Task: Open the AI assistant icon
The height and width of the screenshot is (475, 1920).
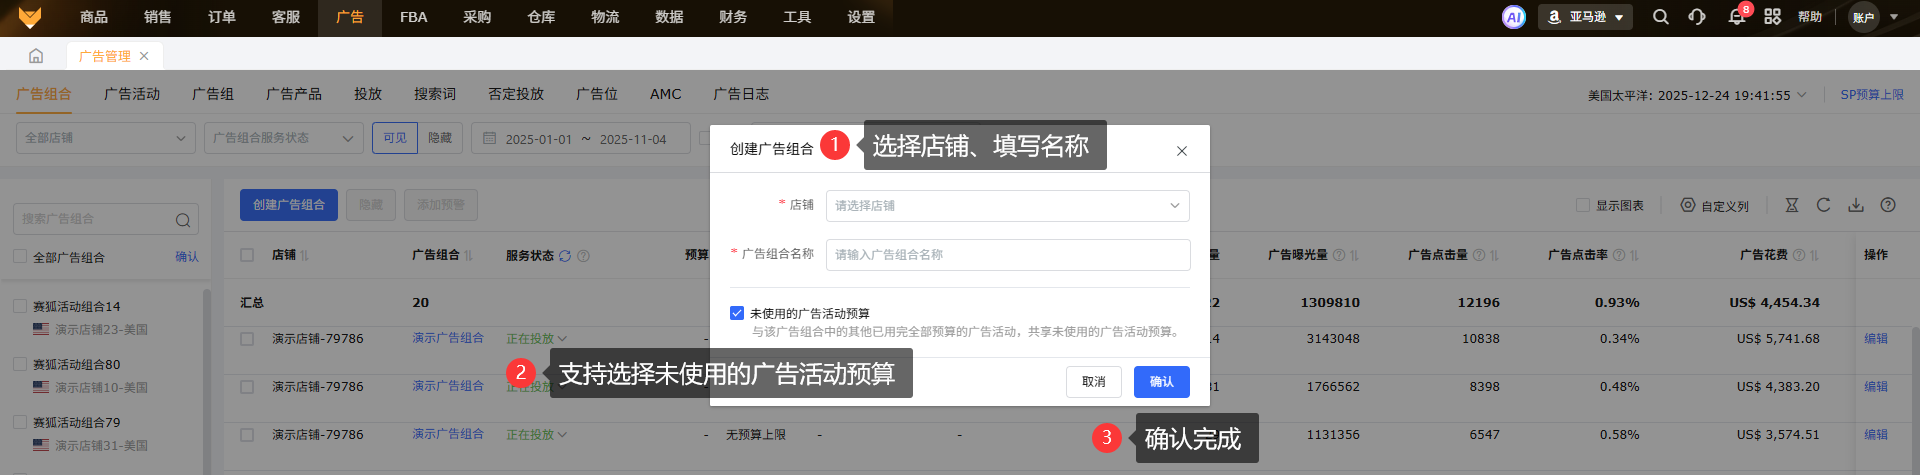Action: pyautogui.click(x=1514, y=17)
